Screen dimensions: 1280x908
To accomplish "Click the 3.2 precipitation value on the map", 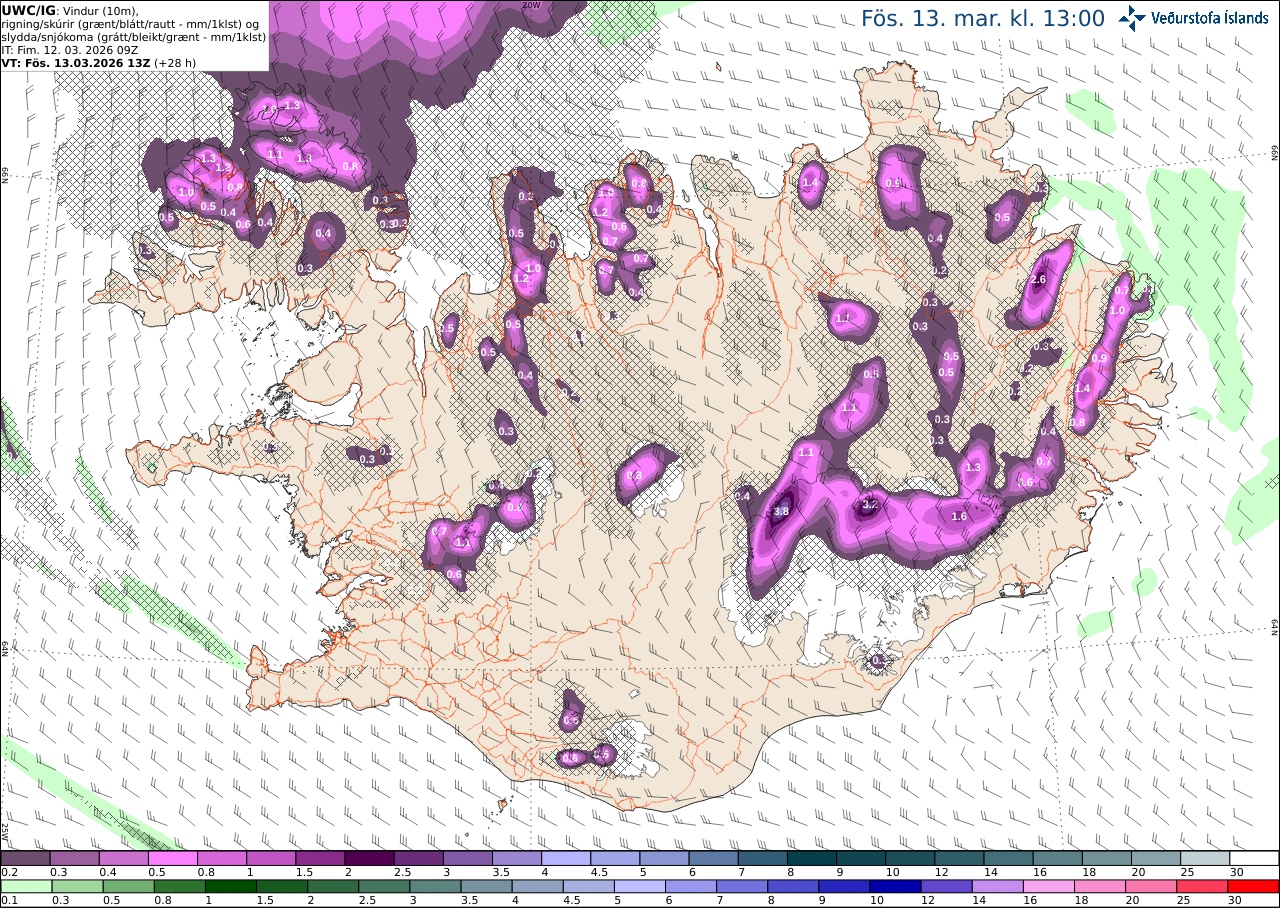I will tap(869, 504).
